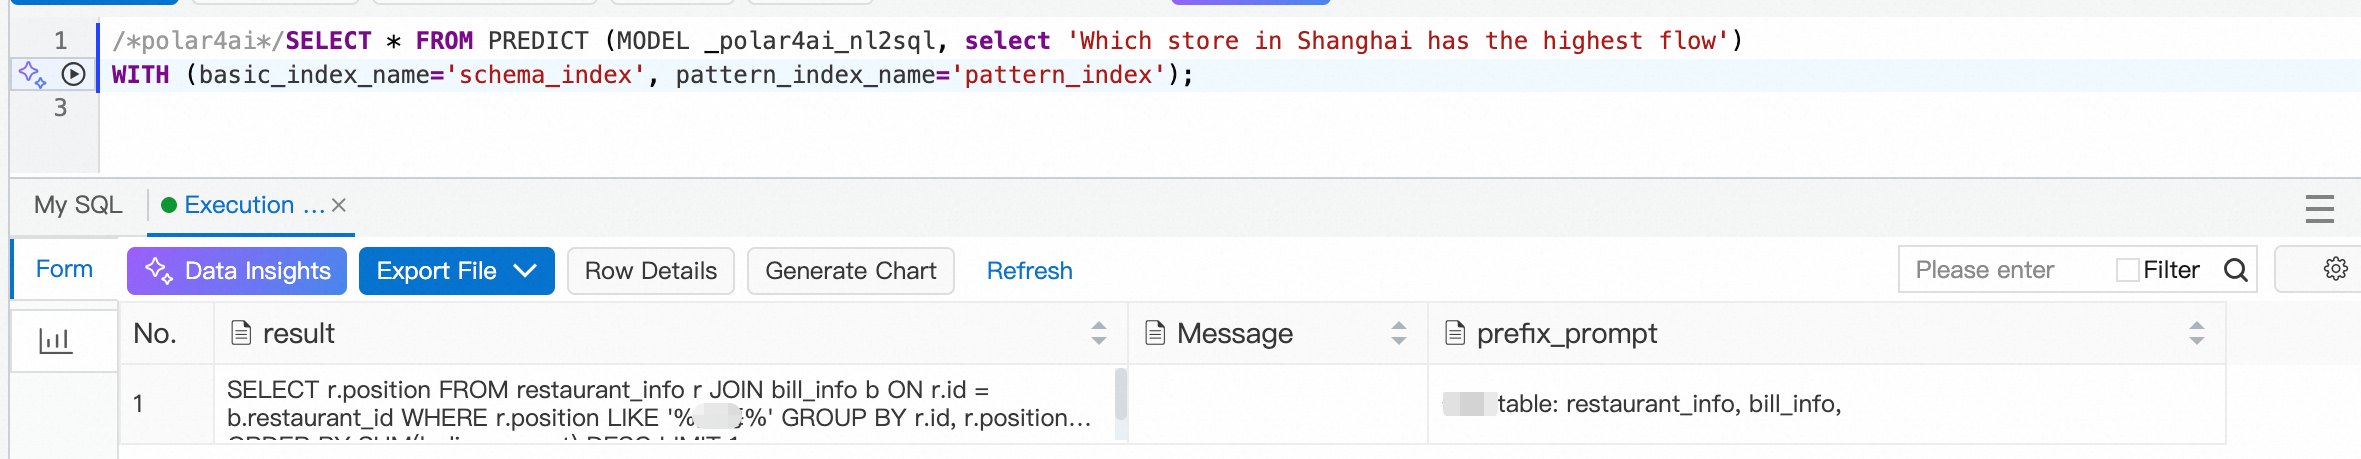2361x459 pixels.
Task: Click the Generate Chart button
Action: (851, 271)
